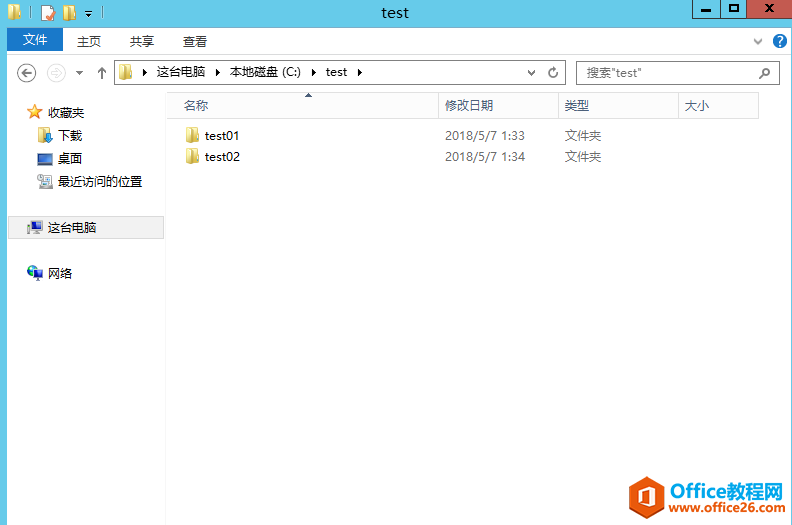
Task: Open 下载 in the navigation pane
Action: point(70,136)
